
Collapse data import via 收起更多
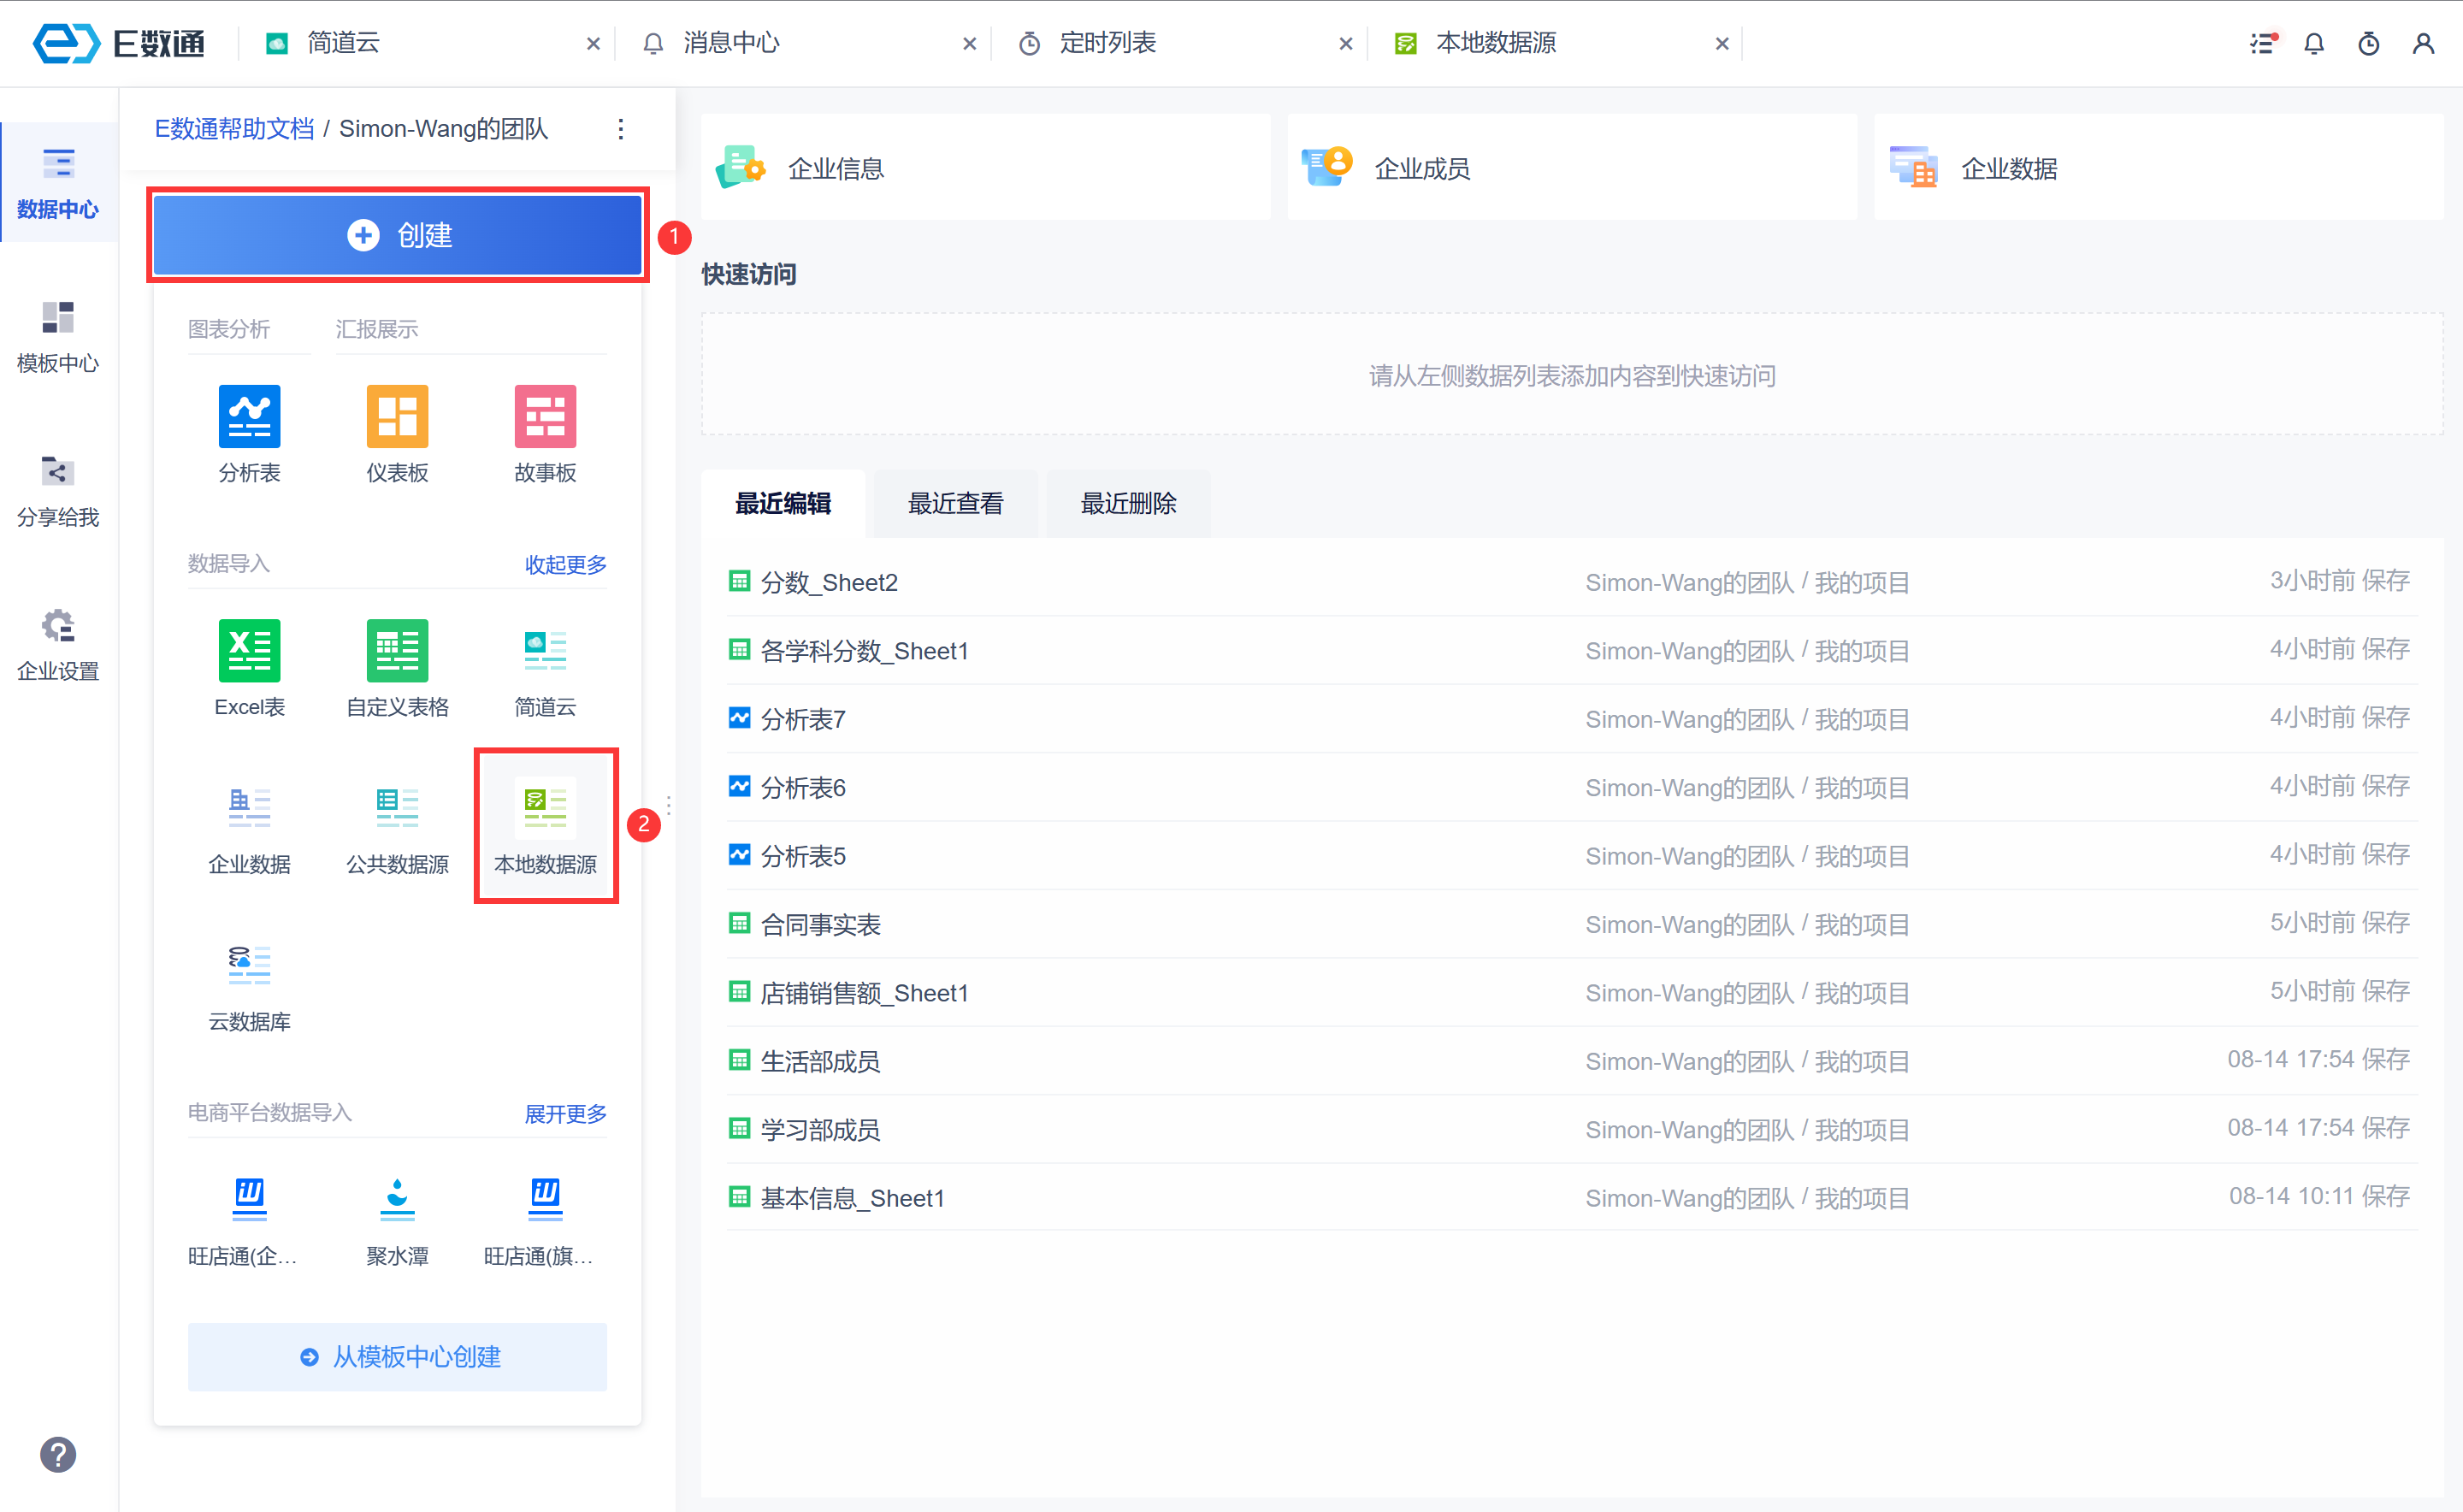tap(565, 564)
